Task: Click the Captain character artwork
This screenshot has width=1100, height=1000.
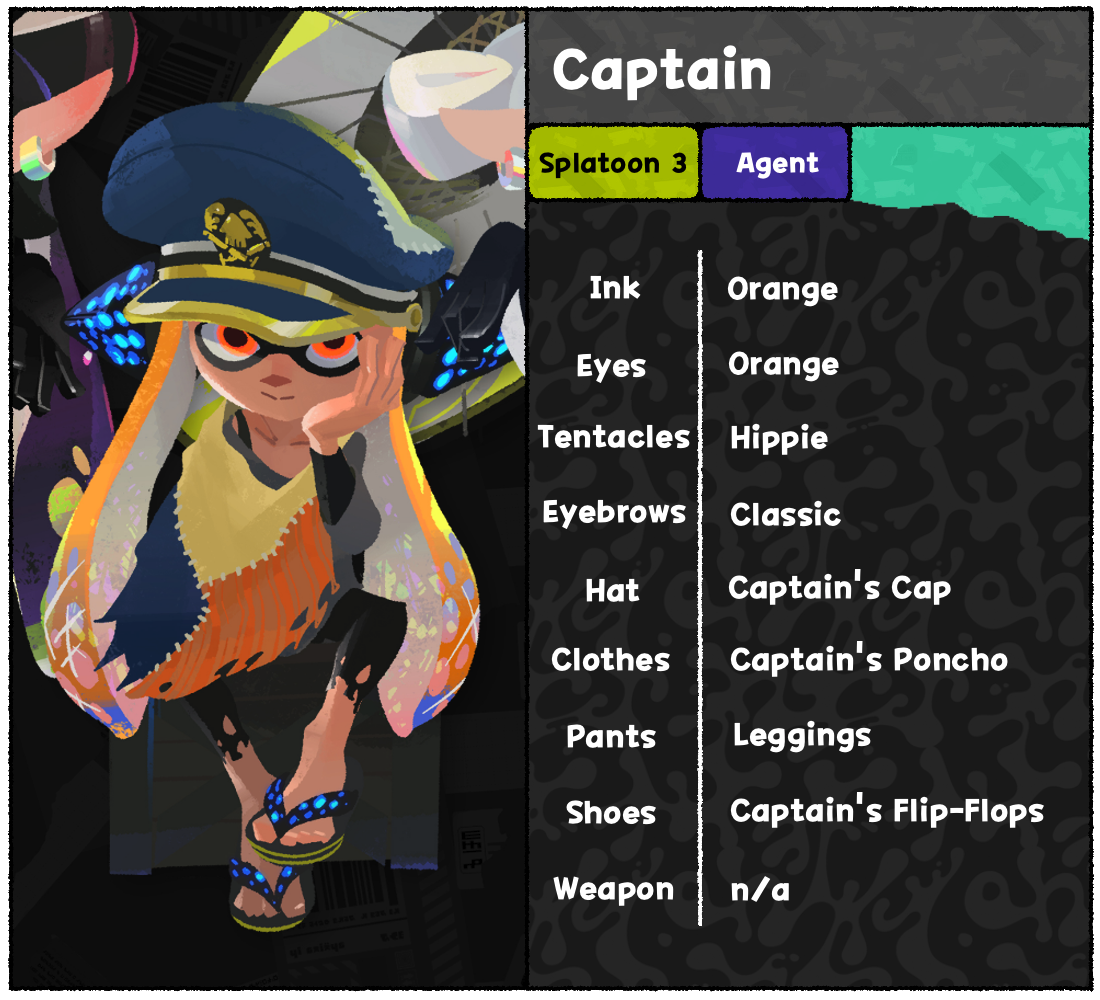Action: coord(269,500)
